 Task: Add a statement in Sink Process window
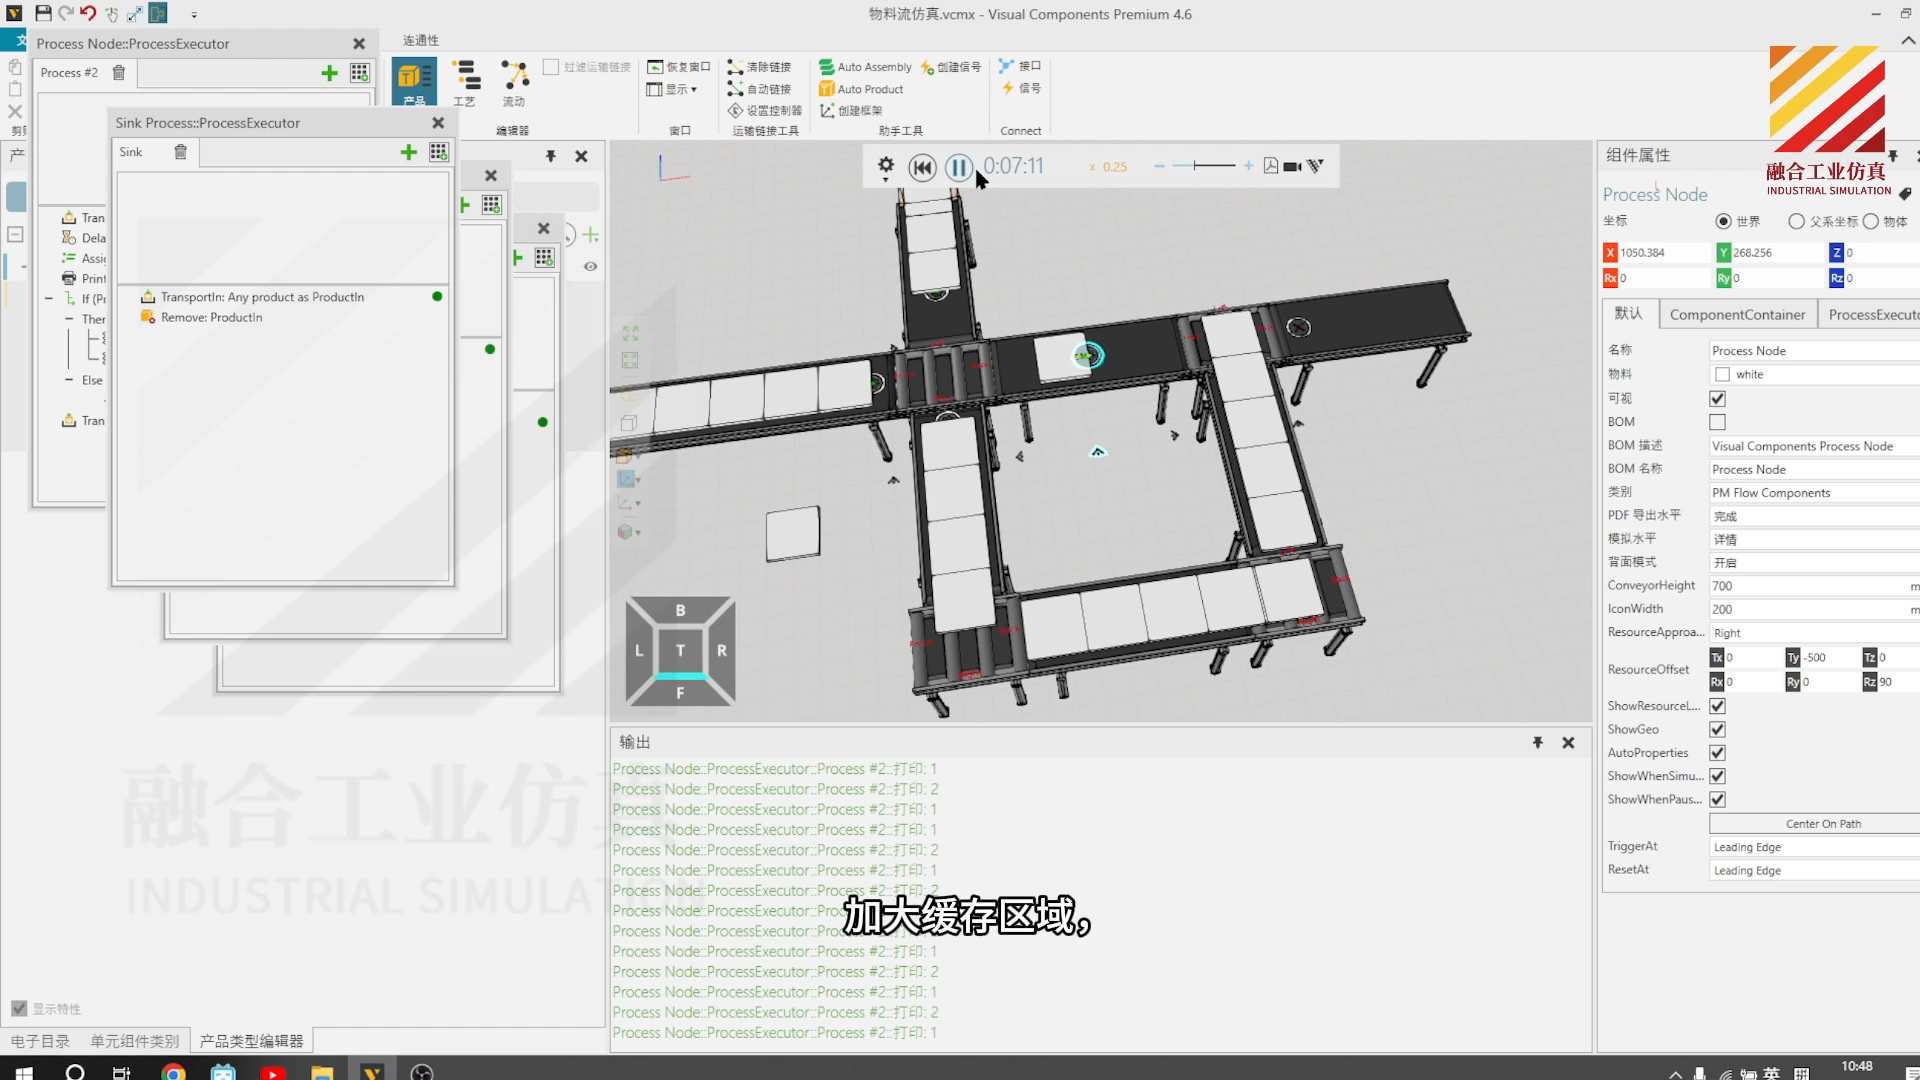(408, 152)
